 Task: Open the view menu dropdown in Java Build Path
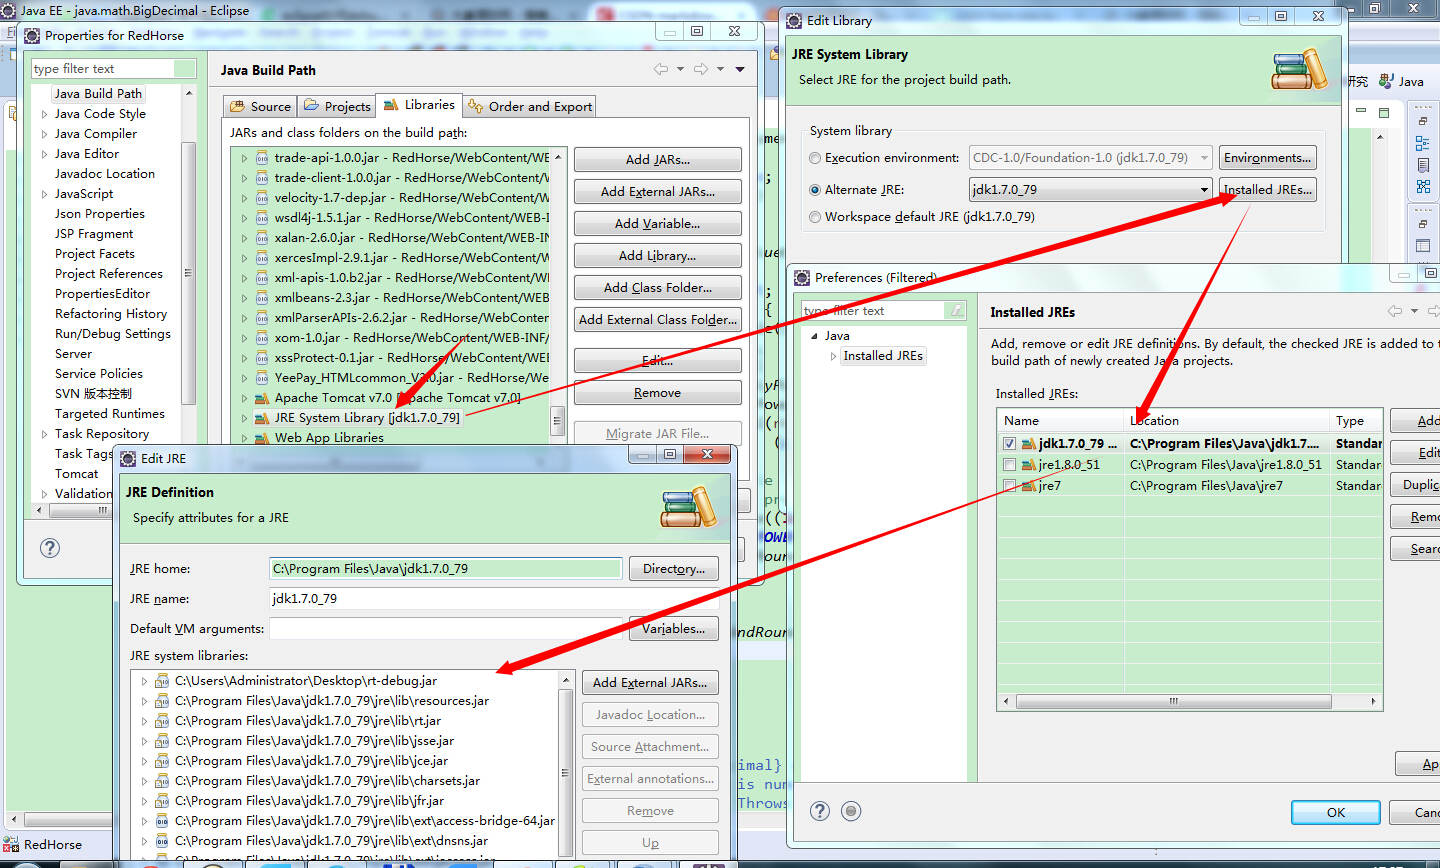(740, 69)
